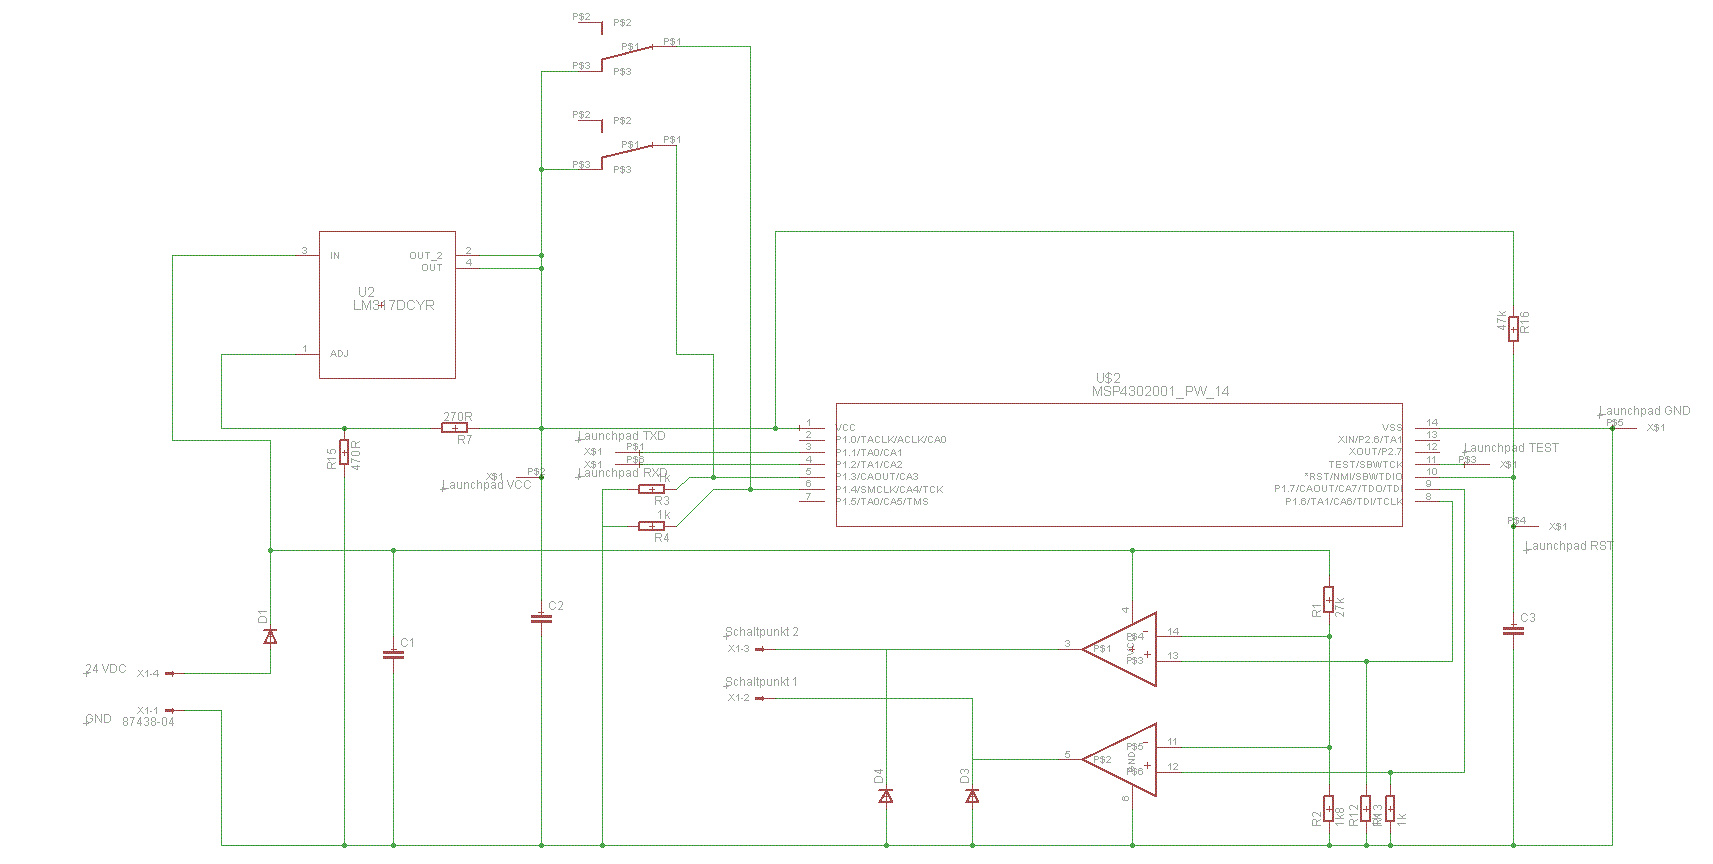1713x864 pixels.
Task: Select pin label P1.3/CAOUT/CA3
Action: click(877, 477)
